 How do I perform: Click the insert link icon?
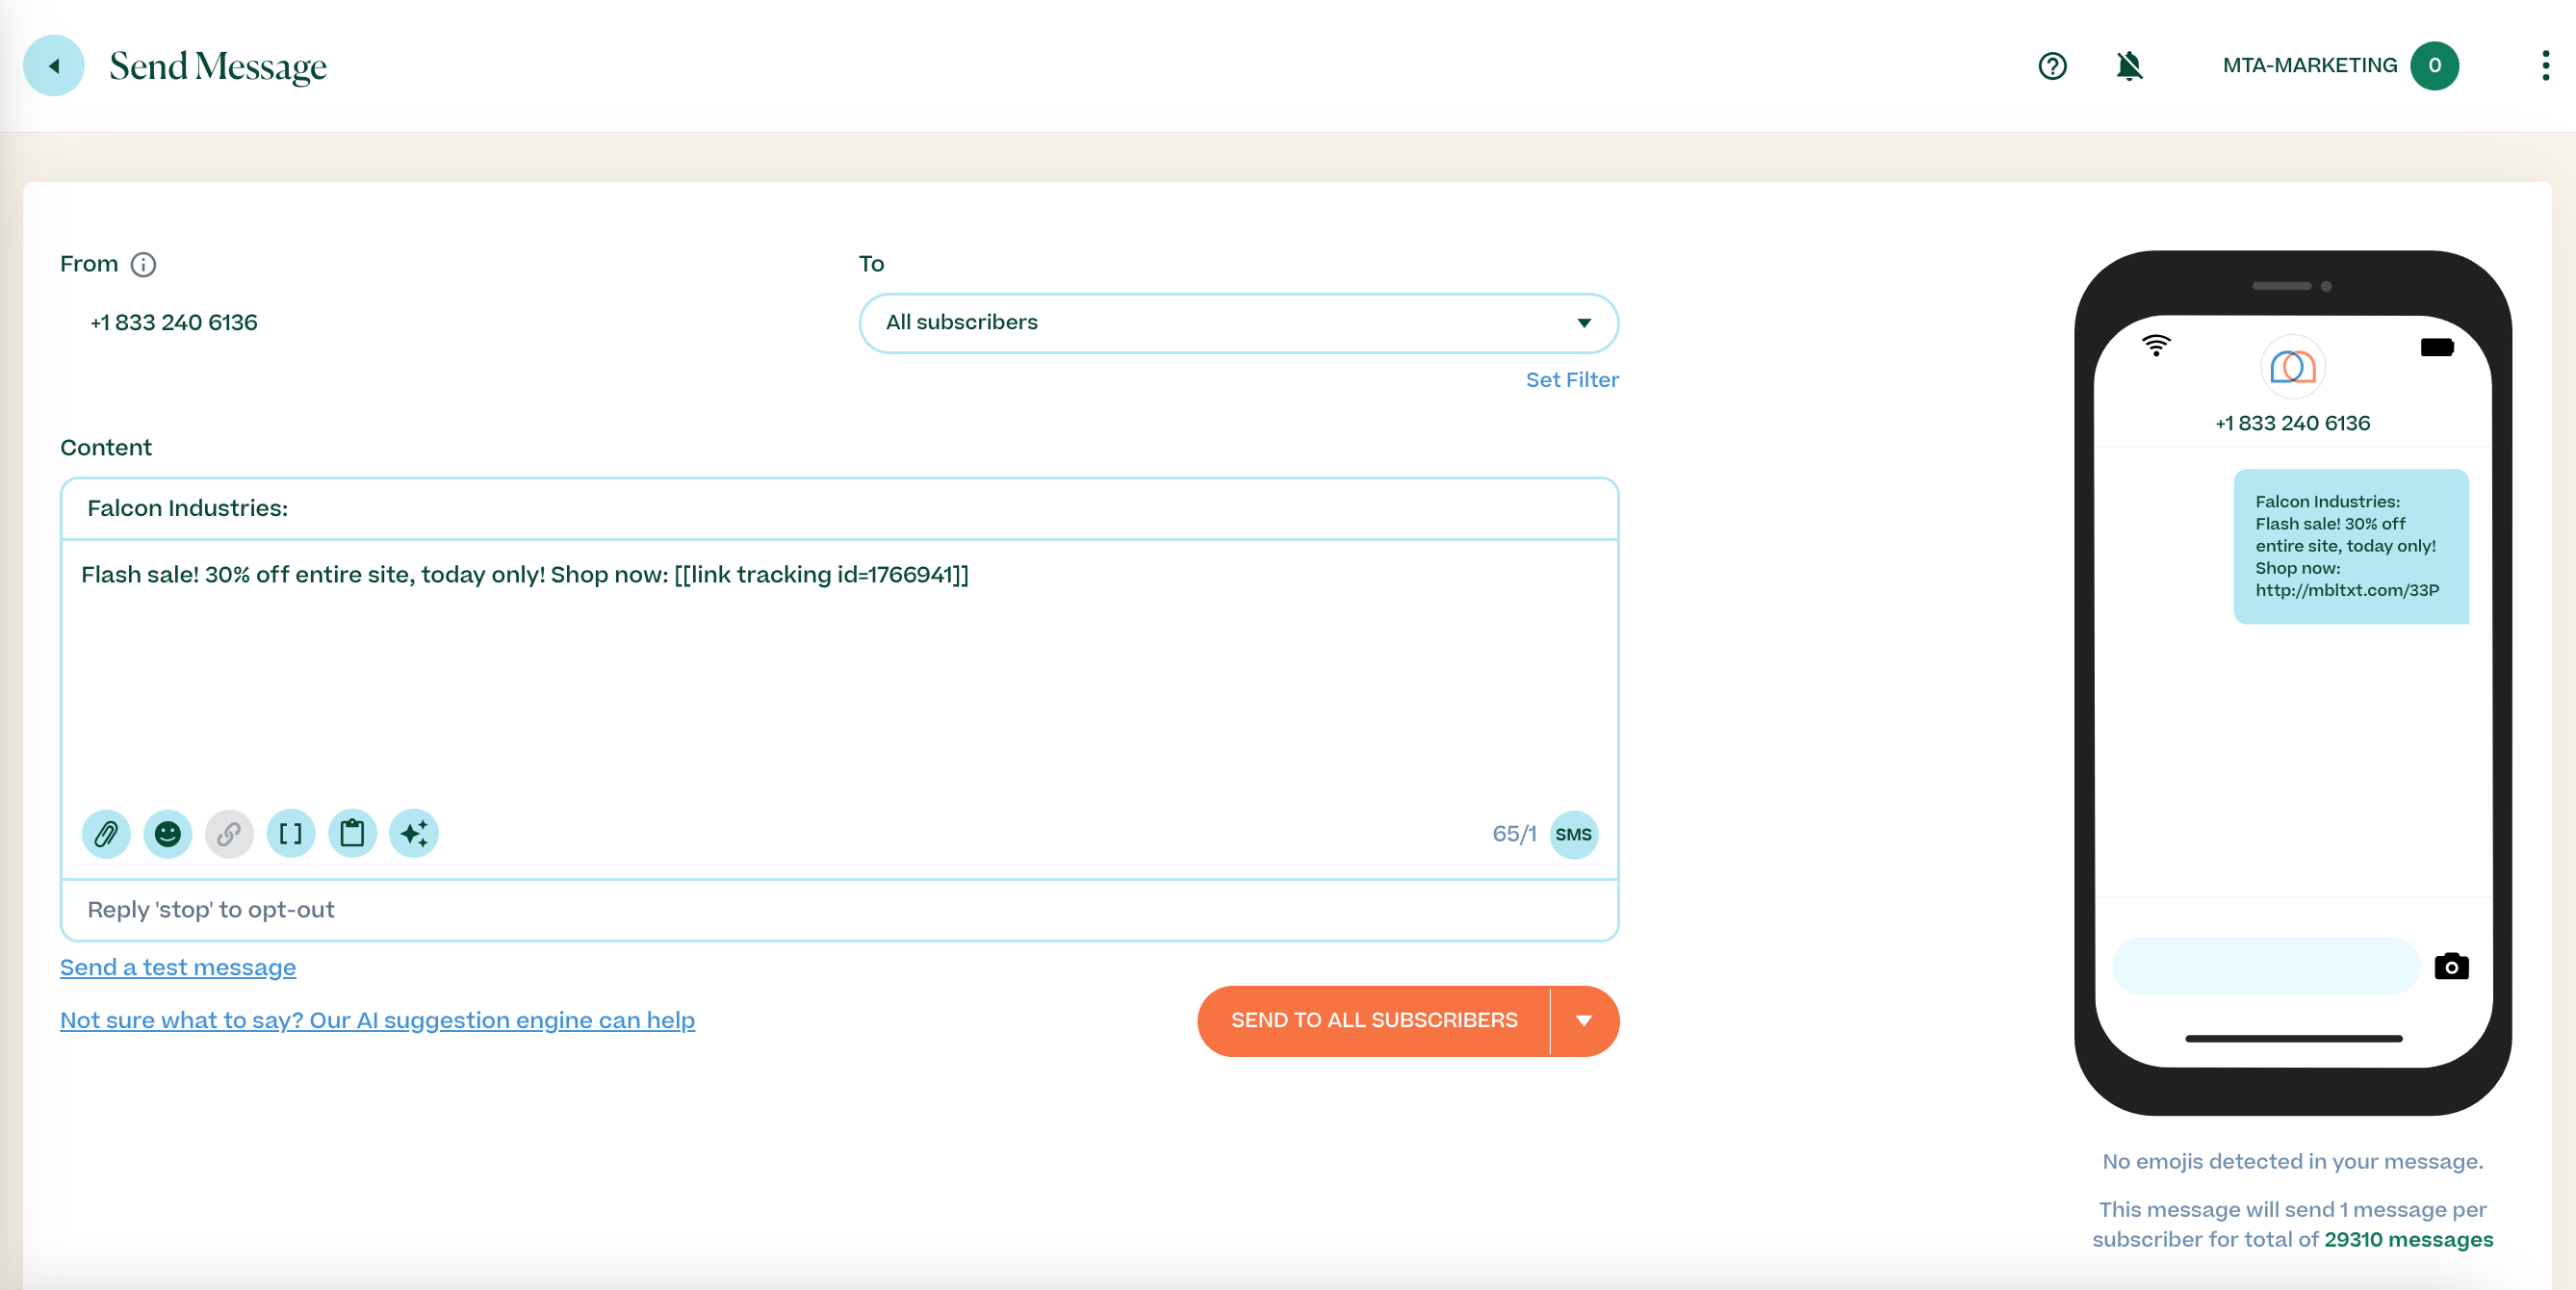(229, 834)
